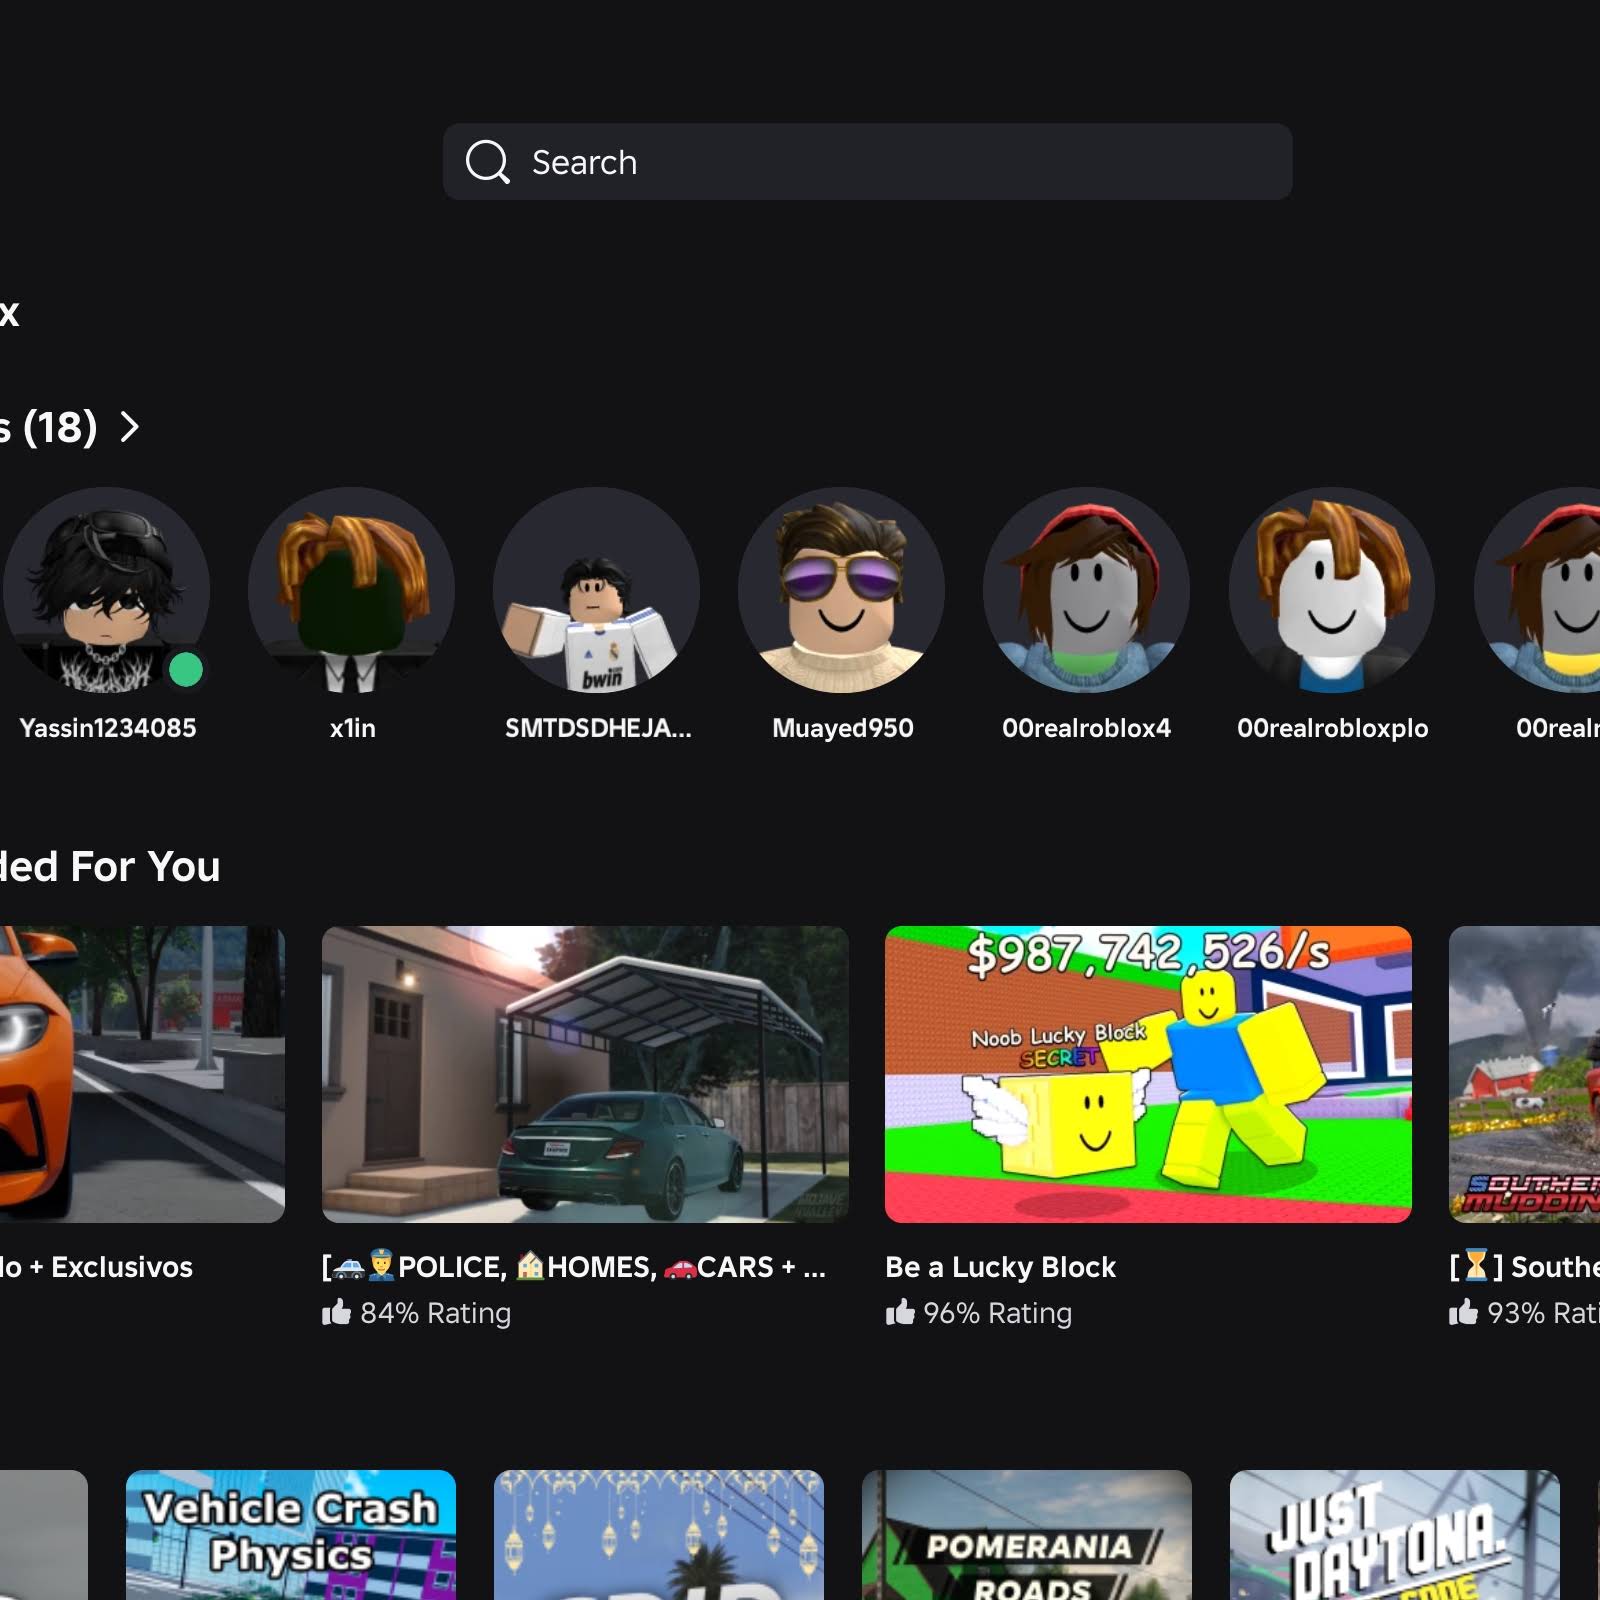
Task: Open the Pomerania Roads game tile
Action: 1027,1535
